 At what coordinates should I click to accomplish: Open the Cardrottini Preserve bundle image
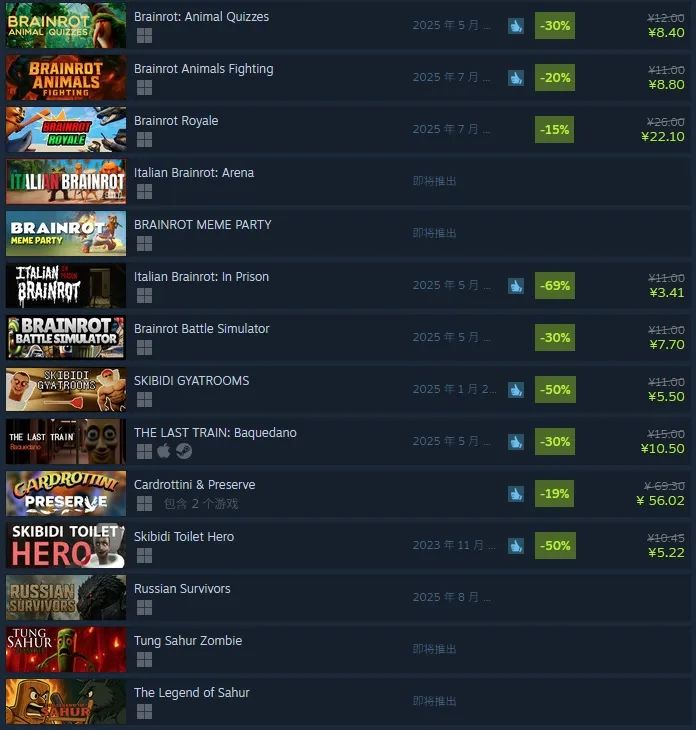click(66, 493)
